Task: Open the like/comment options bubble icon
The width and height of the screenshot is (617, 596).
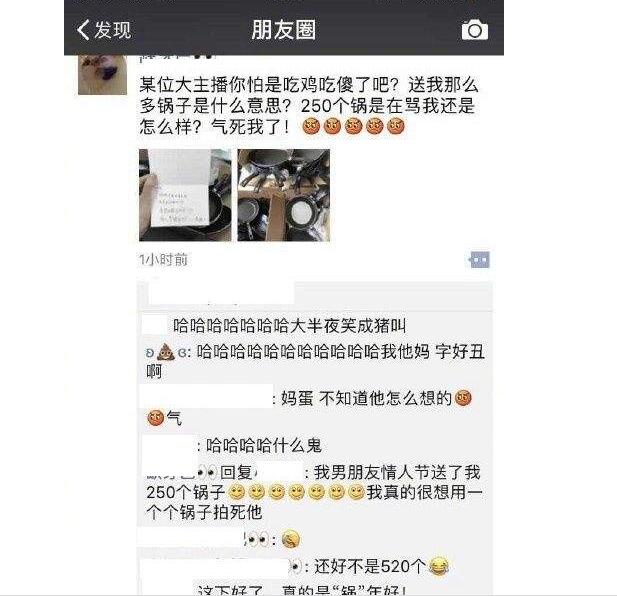Action: 480,260
